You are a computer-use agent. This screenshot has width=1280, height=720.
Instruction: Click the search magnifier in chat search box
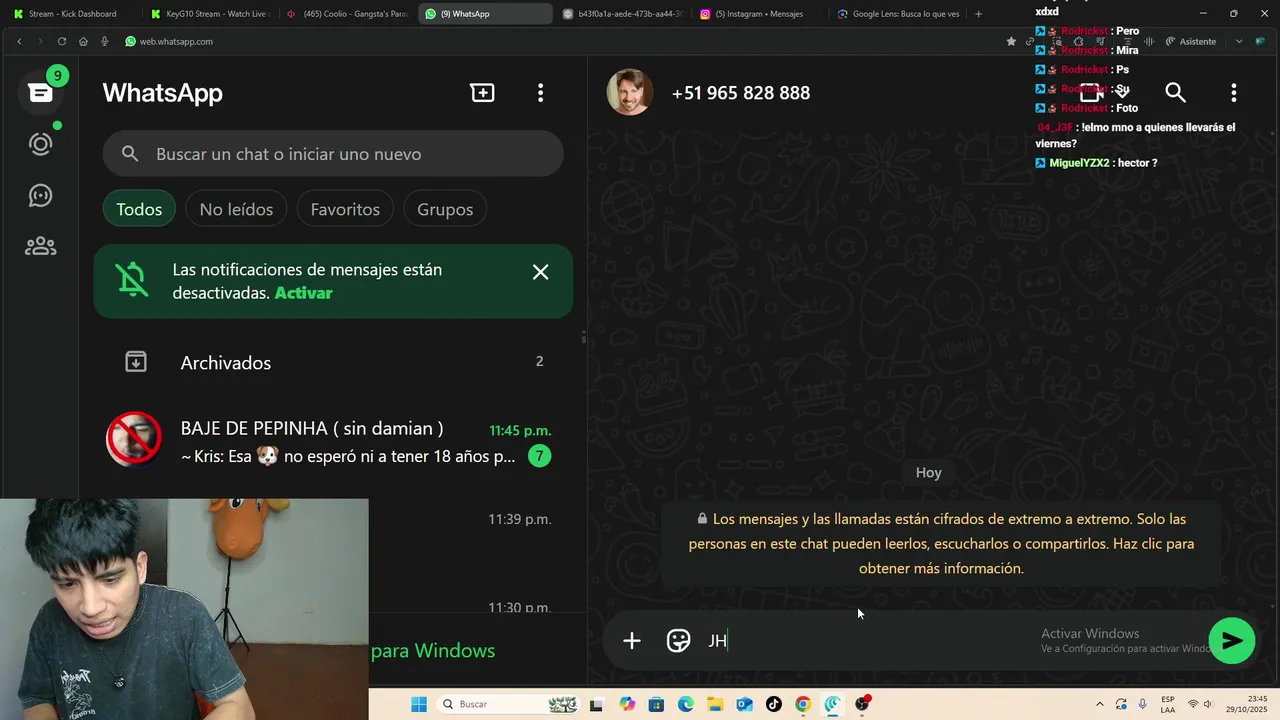click(130, 154)
